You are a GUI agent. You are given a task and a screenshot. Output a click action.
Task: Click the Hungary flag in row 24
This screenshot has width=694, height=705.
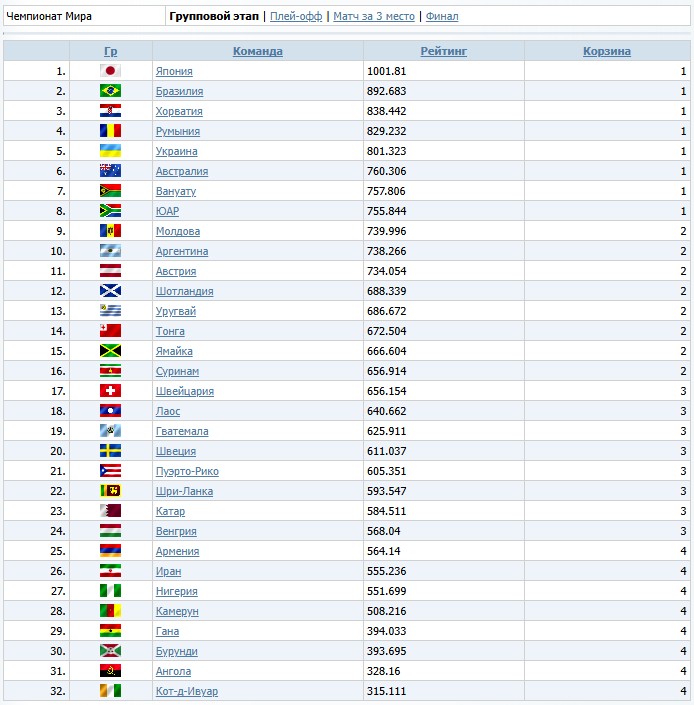point(110,531)
